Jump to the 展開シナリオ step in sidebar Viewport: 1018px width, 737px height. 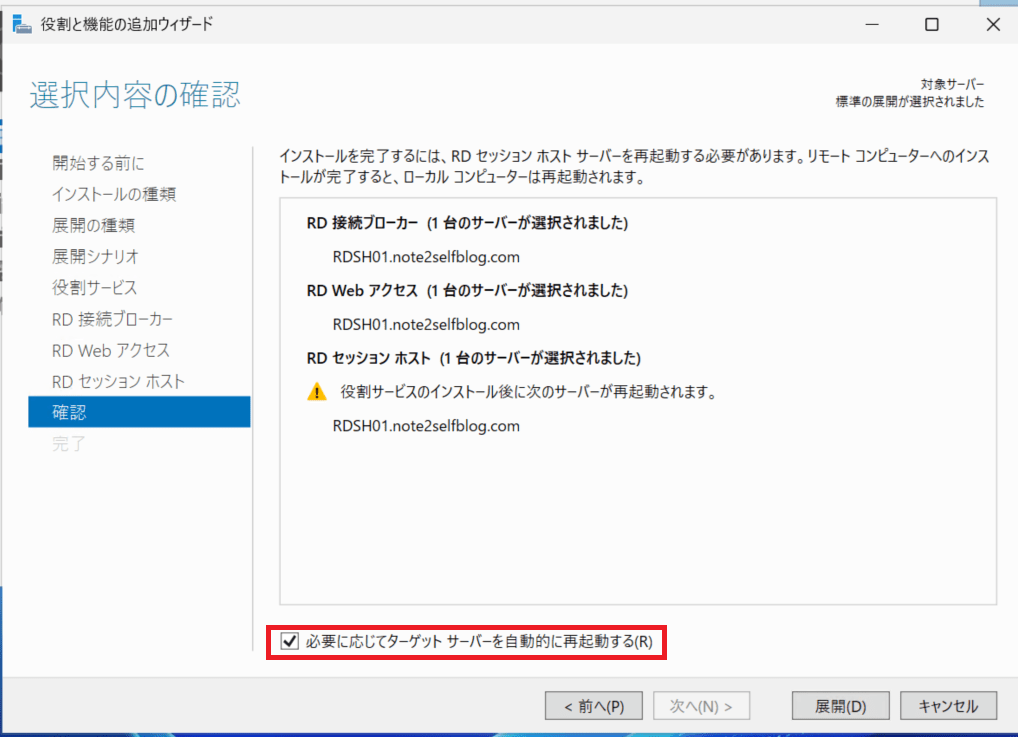(x=95, y=256)
